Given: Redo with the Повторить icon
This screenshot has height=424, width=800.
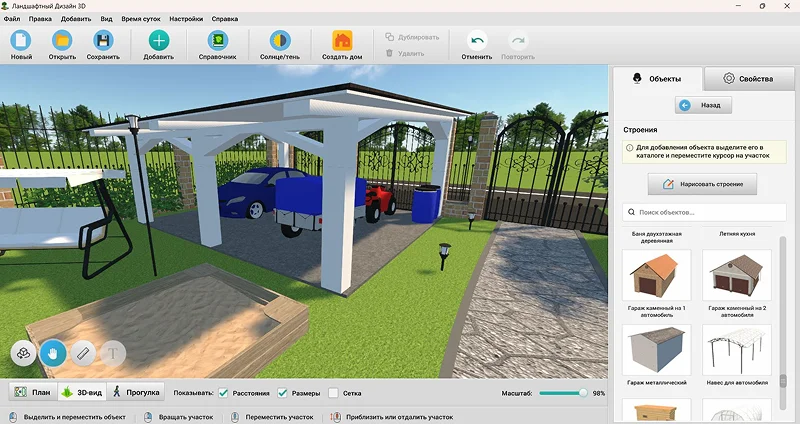Looking at the screenshot, I should [x=518, y=40].
